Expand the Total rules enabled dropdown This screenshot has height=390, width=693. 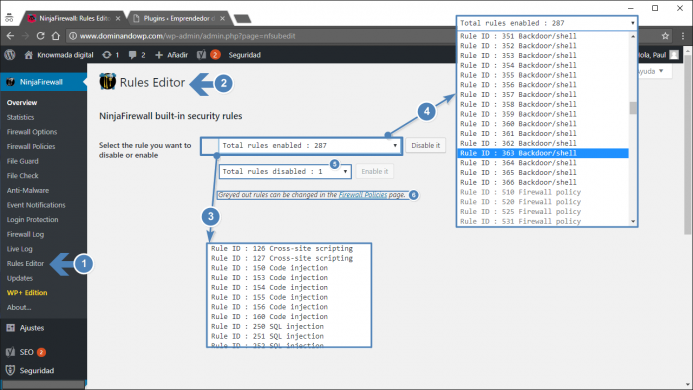pos(310,145)
